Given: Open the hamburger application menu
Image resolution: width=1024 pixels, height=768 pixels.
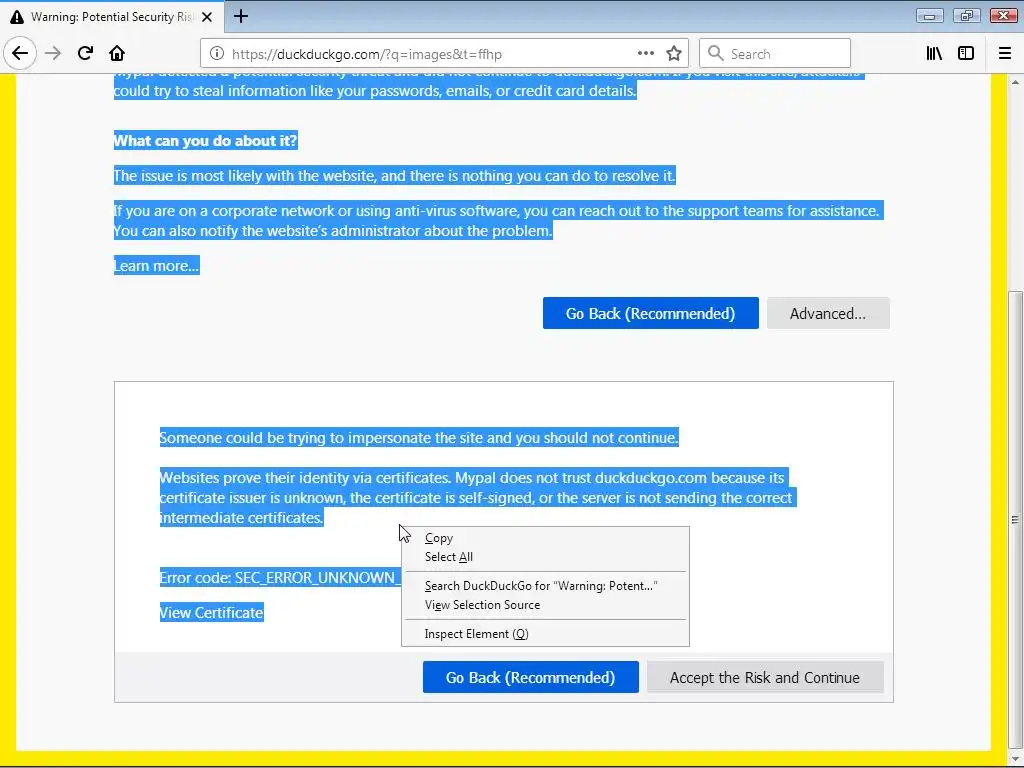Looking at the screenshot, I should 1005,54.
